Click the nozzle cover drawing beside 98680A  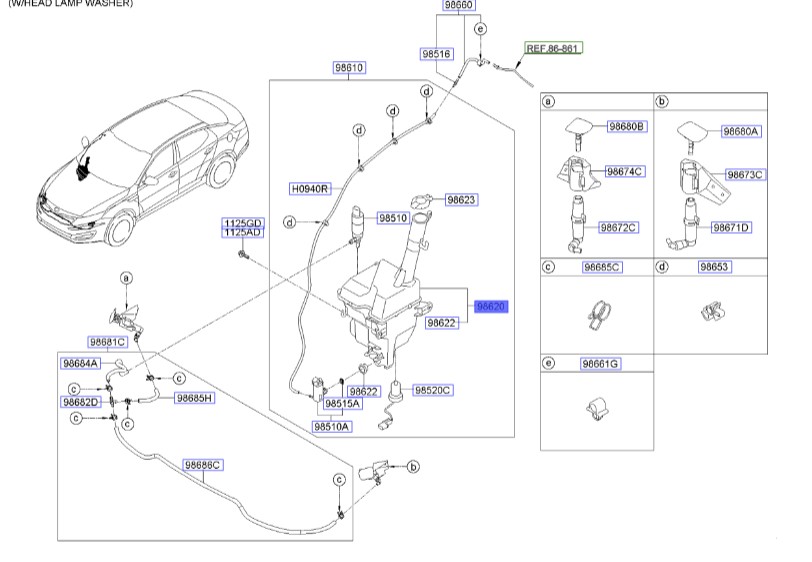694,137
